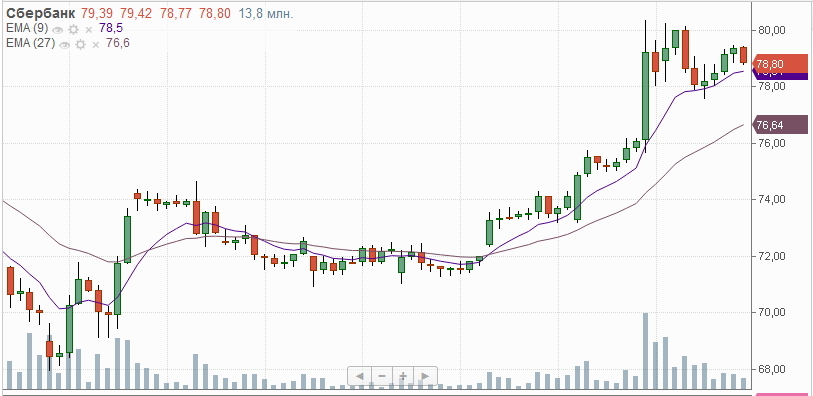Click the large green breakout candle near 78
The width and height of the screenshot is (813, 396).
coord(646,96)
